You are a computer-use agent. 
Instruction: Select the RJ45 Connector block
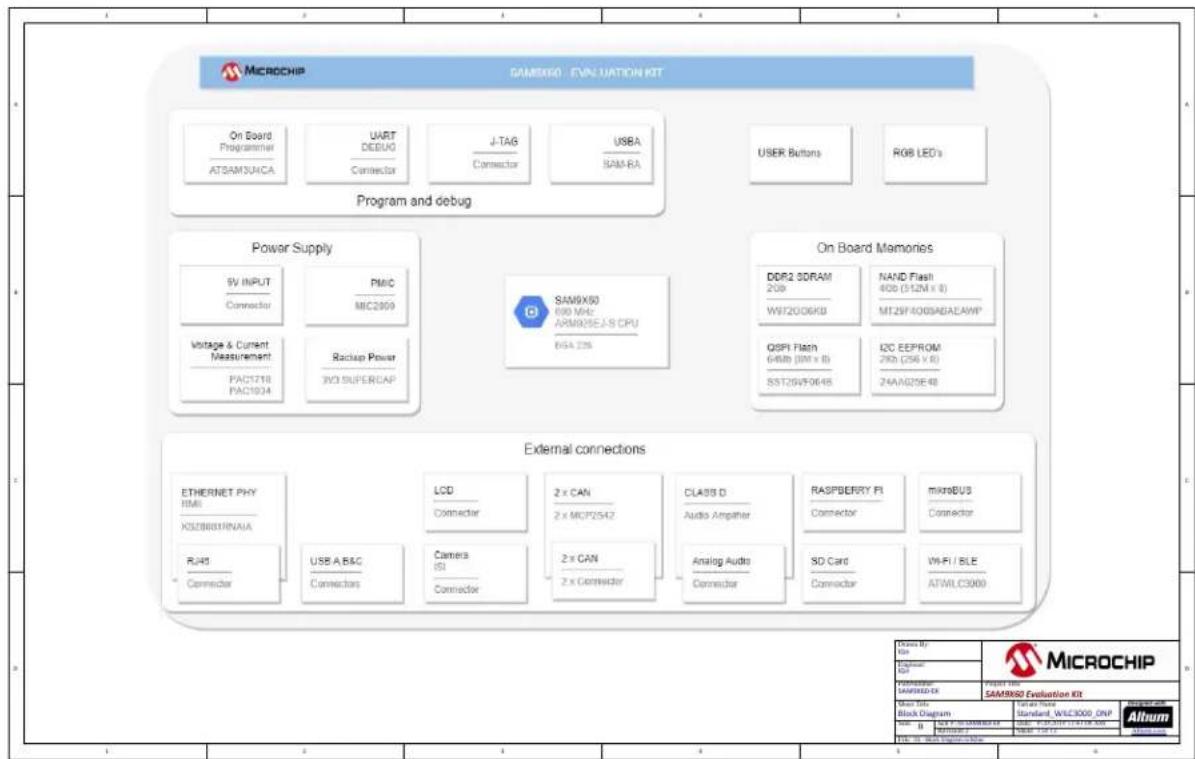229,573
